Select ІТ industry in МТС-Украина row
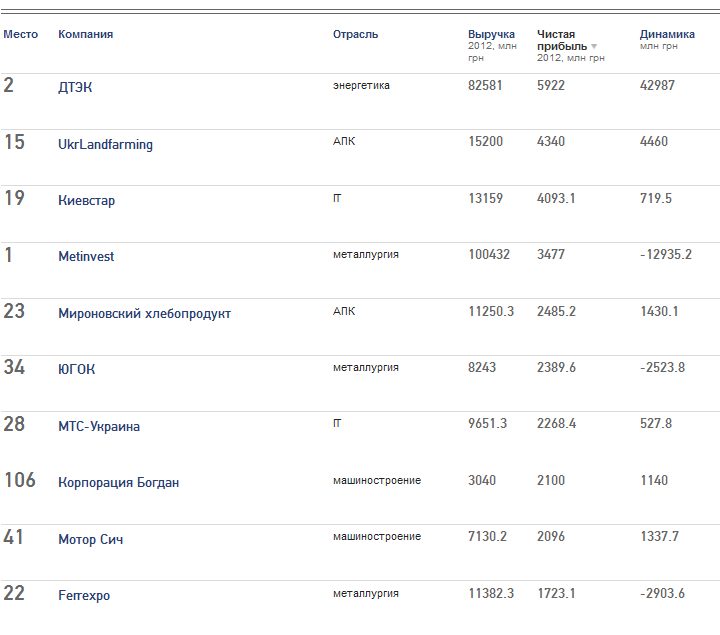The height and width of the screenshot is (635, 720). [x=337, y=423]
